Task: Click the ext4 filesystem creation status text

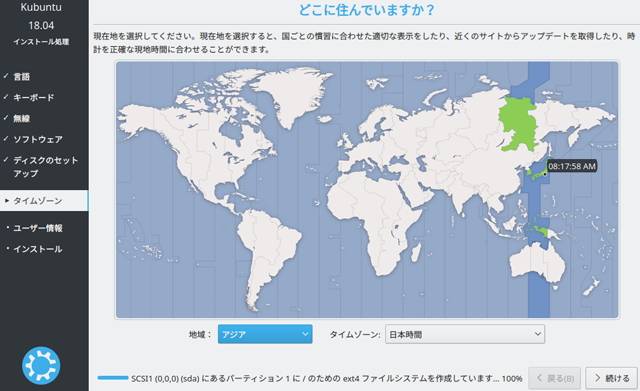Action: 314,378
